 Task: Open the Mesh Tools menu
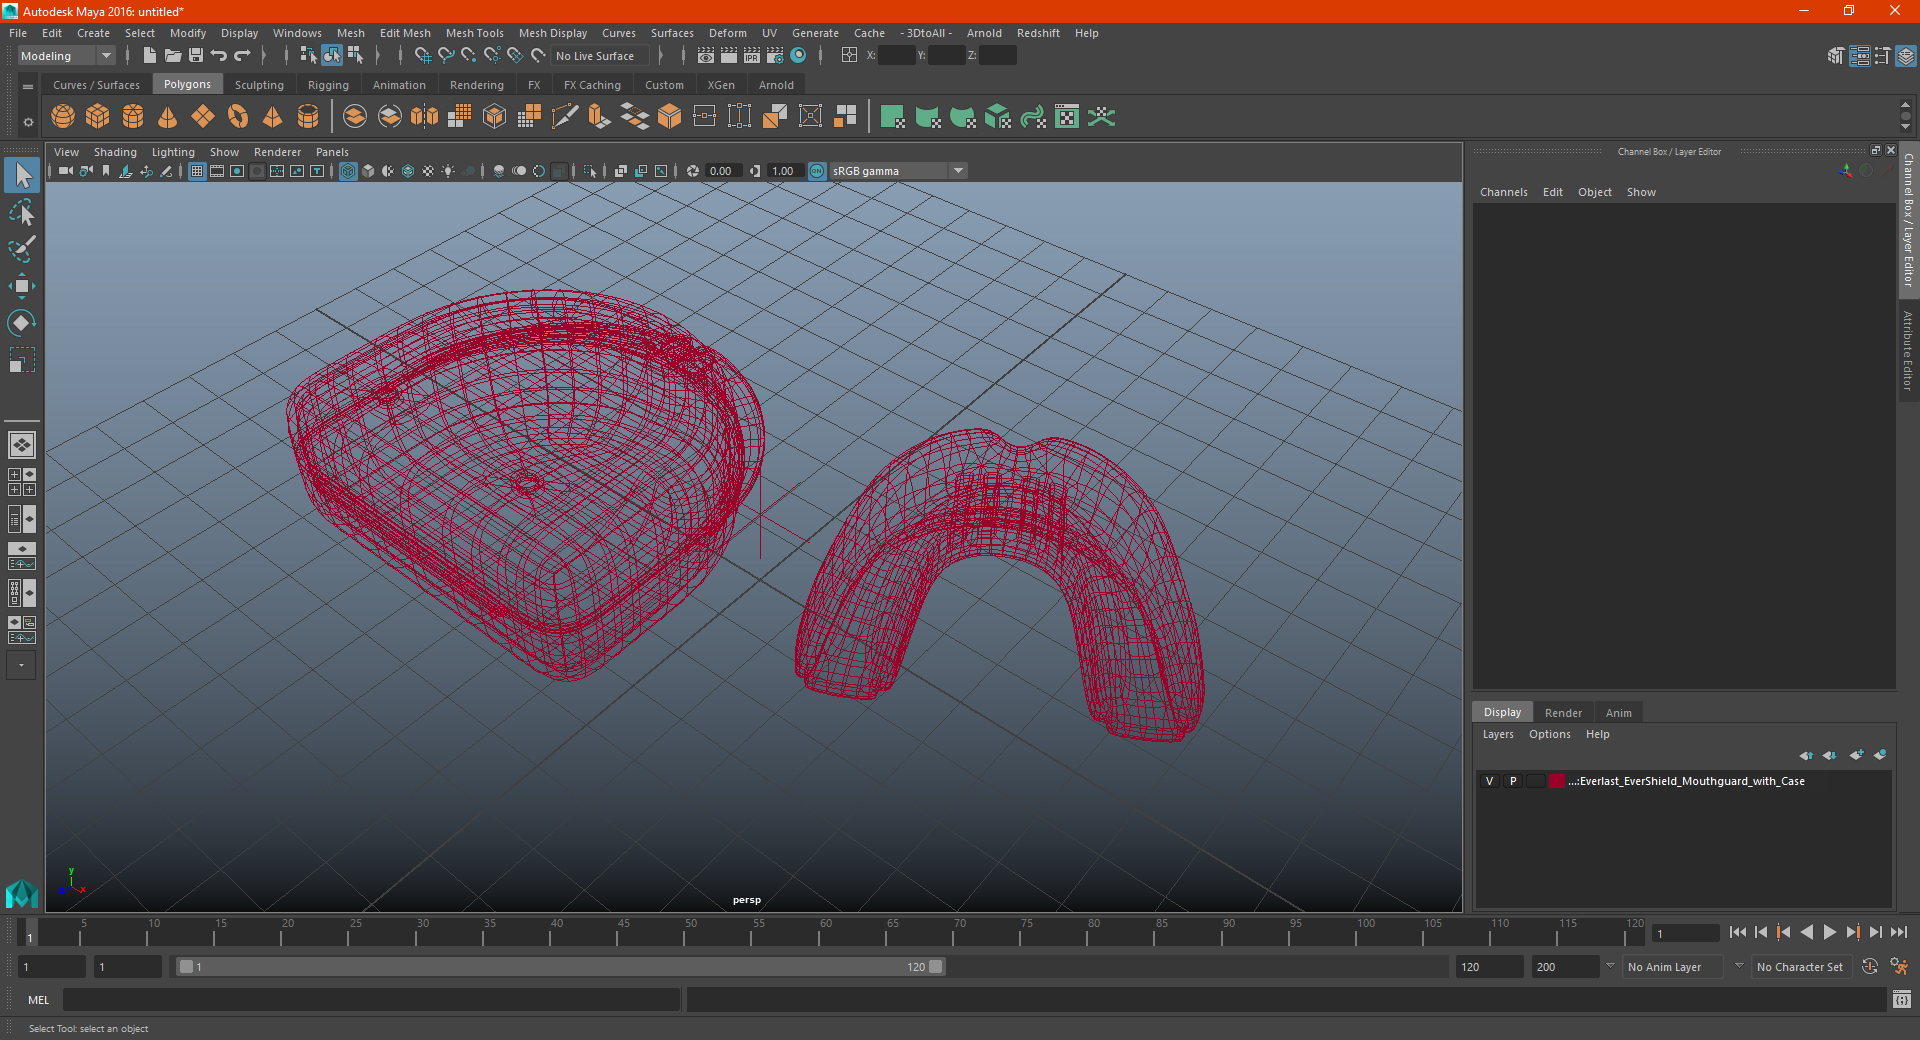coord(474,33)
